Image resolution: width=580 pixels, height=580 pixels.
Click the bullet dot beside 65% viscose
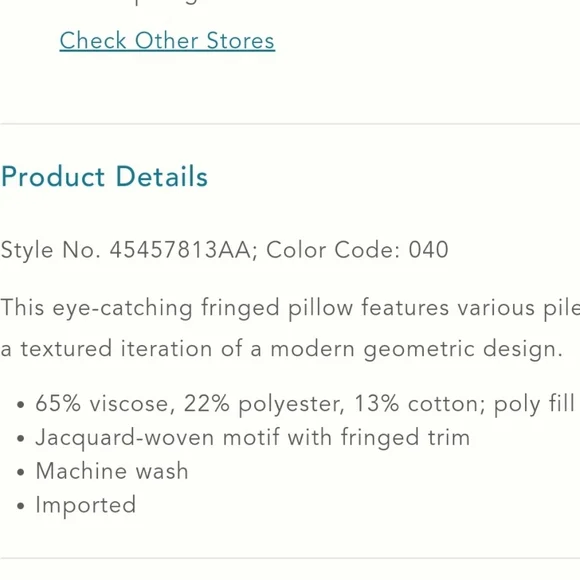[21, 405]
